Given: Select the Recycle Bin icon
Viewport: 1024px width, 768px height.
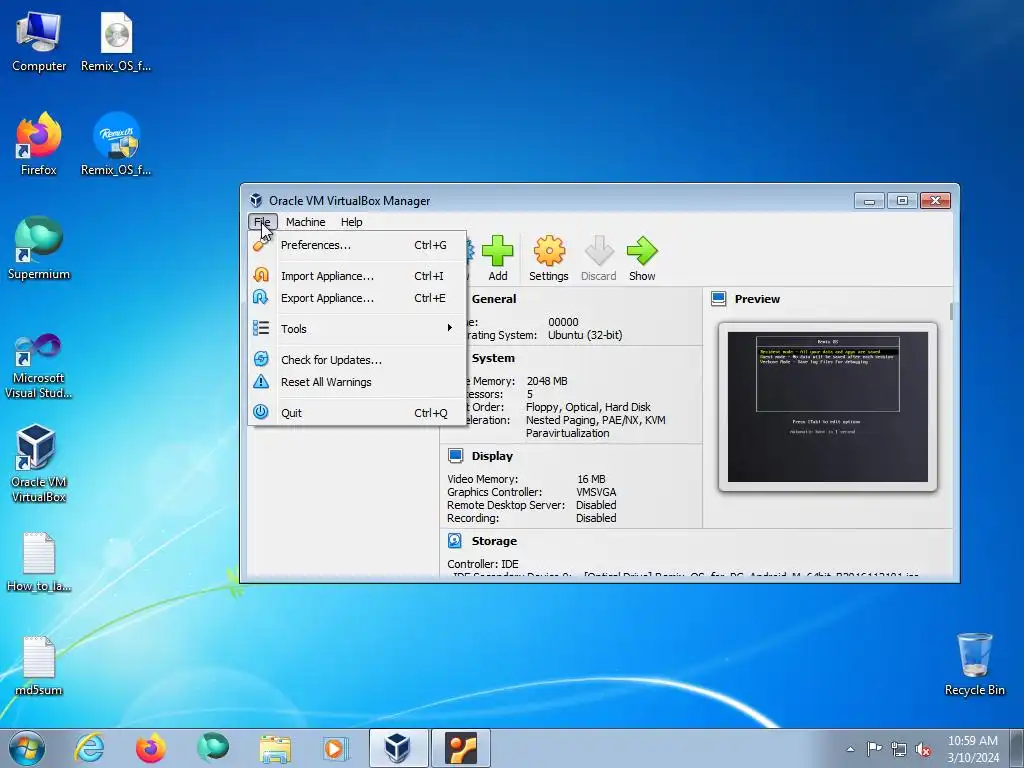Looking at the screenshot, I should (974, 664).
